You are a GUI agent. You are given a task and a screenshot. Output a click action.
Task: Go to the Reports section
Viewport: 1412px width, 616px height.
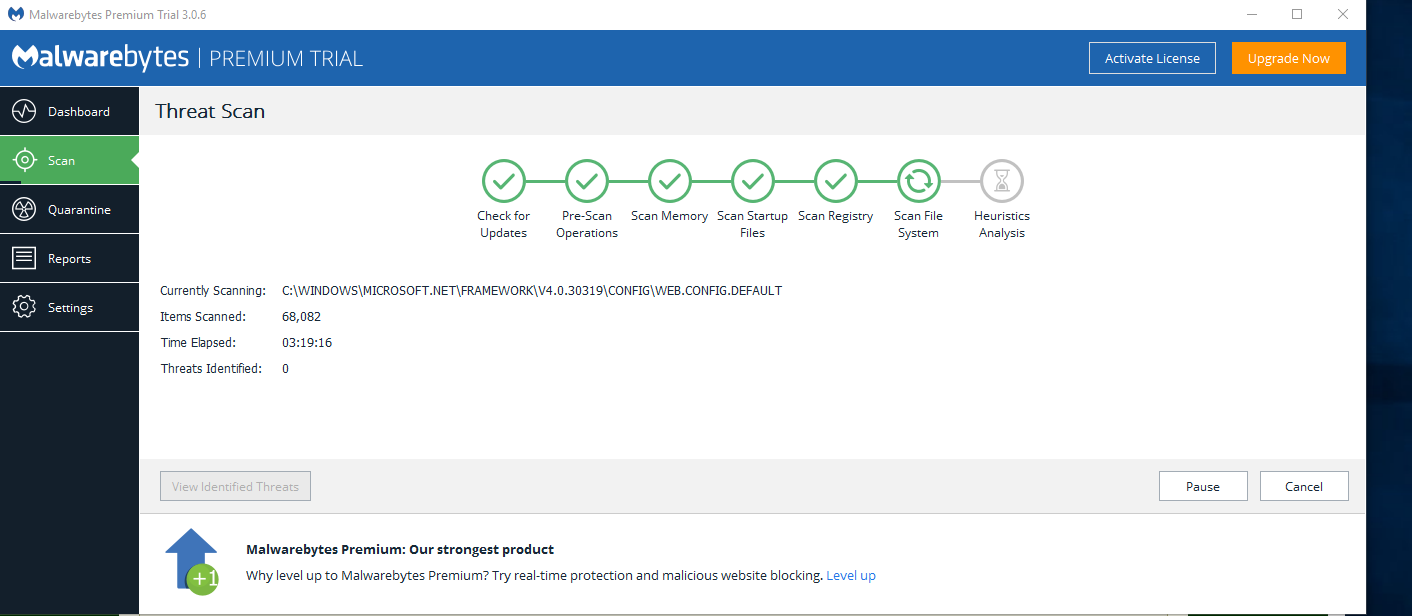(69, 258)
